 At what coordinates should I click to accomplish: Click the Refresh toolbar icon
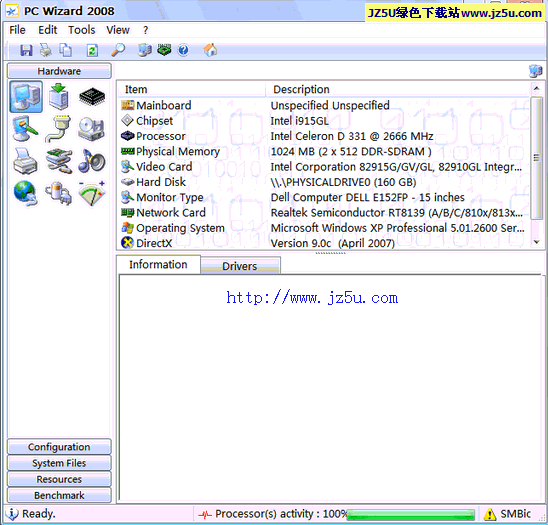(92, 50)
